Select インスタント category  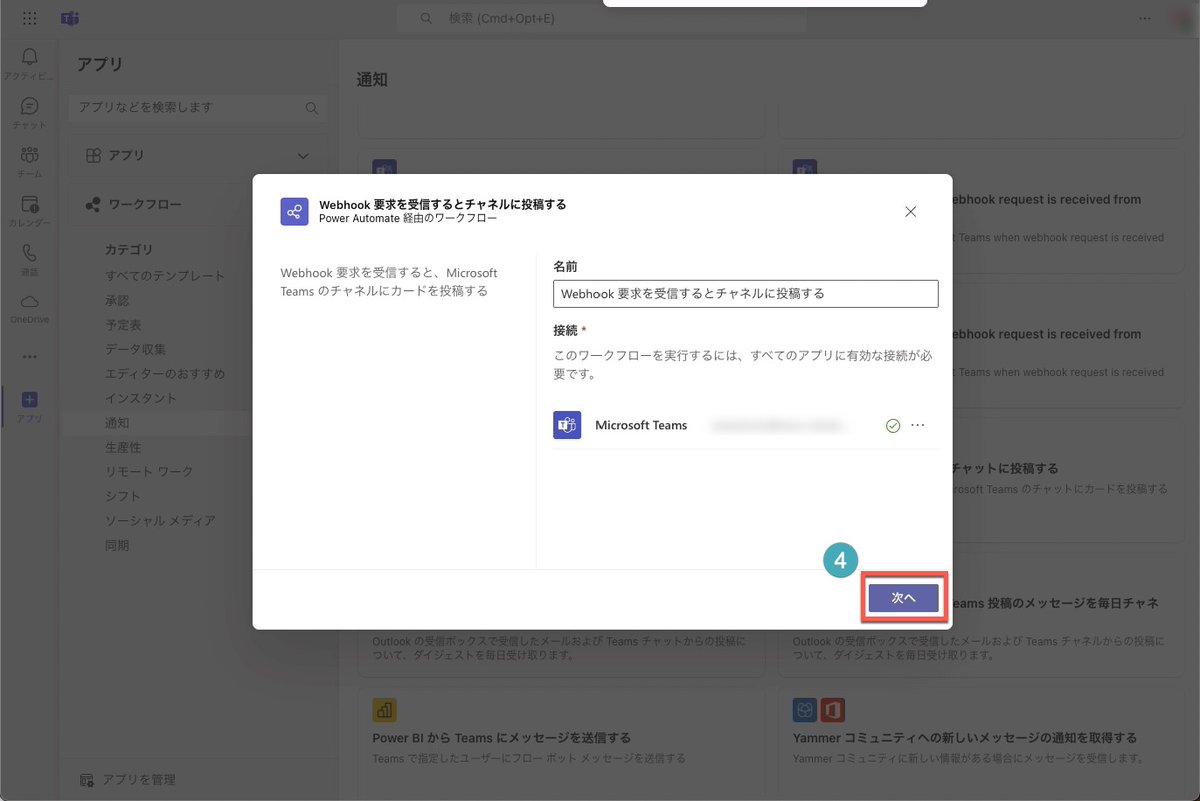(141, 398)
